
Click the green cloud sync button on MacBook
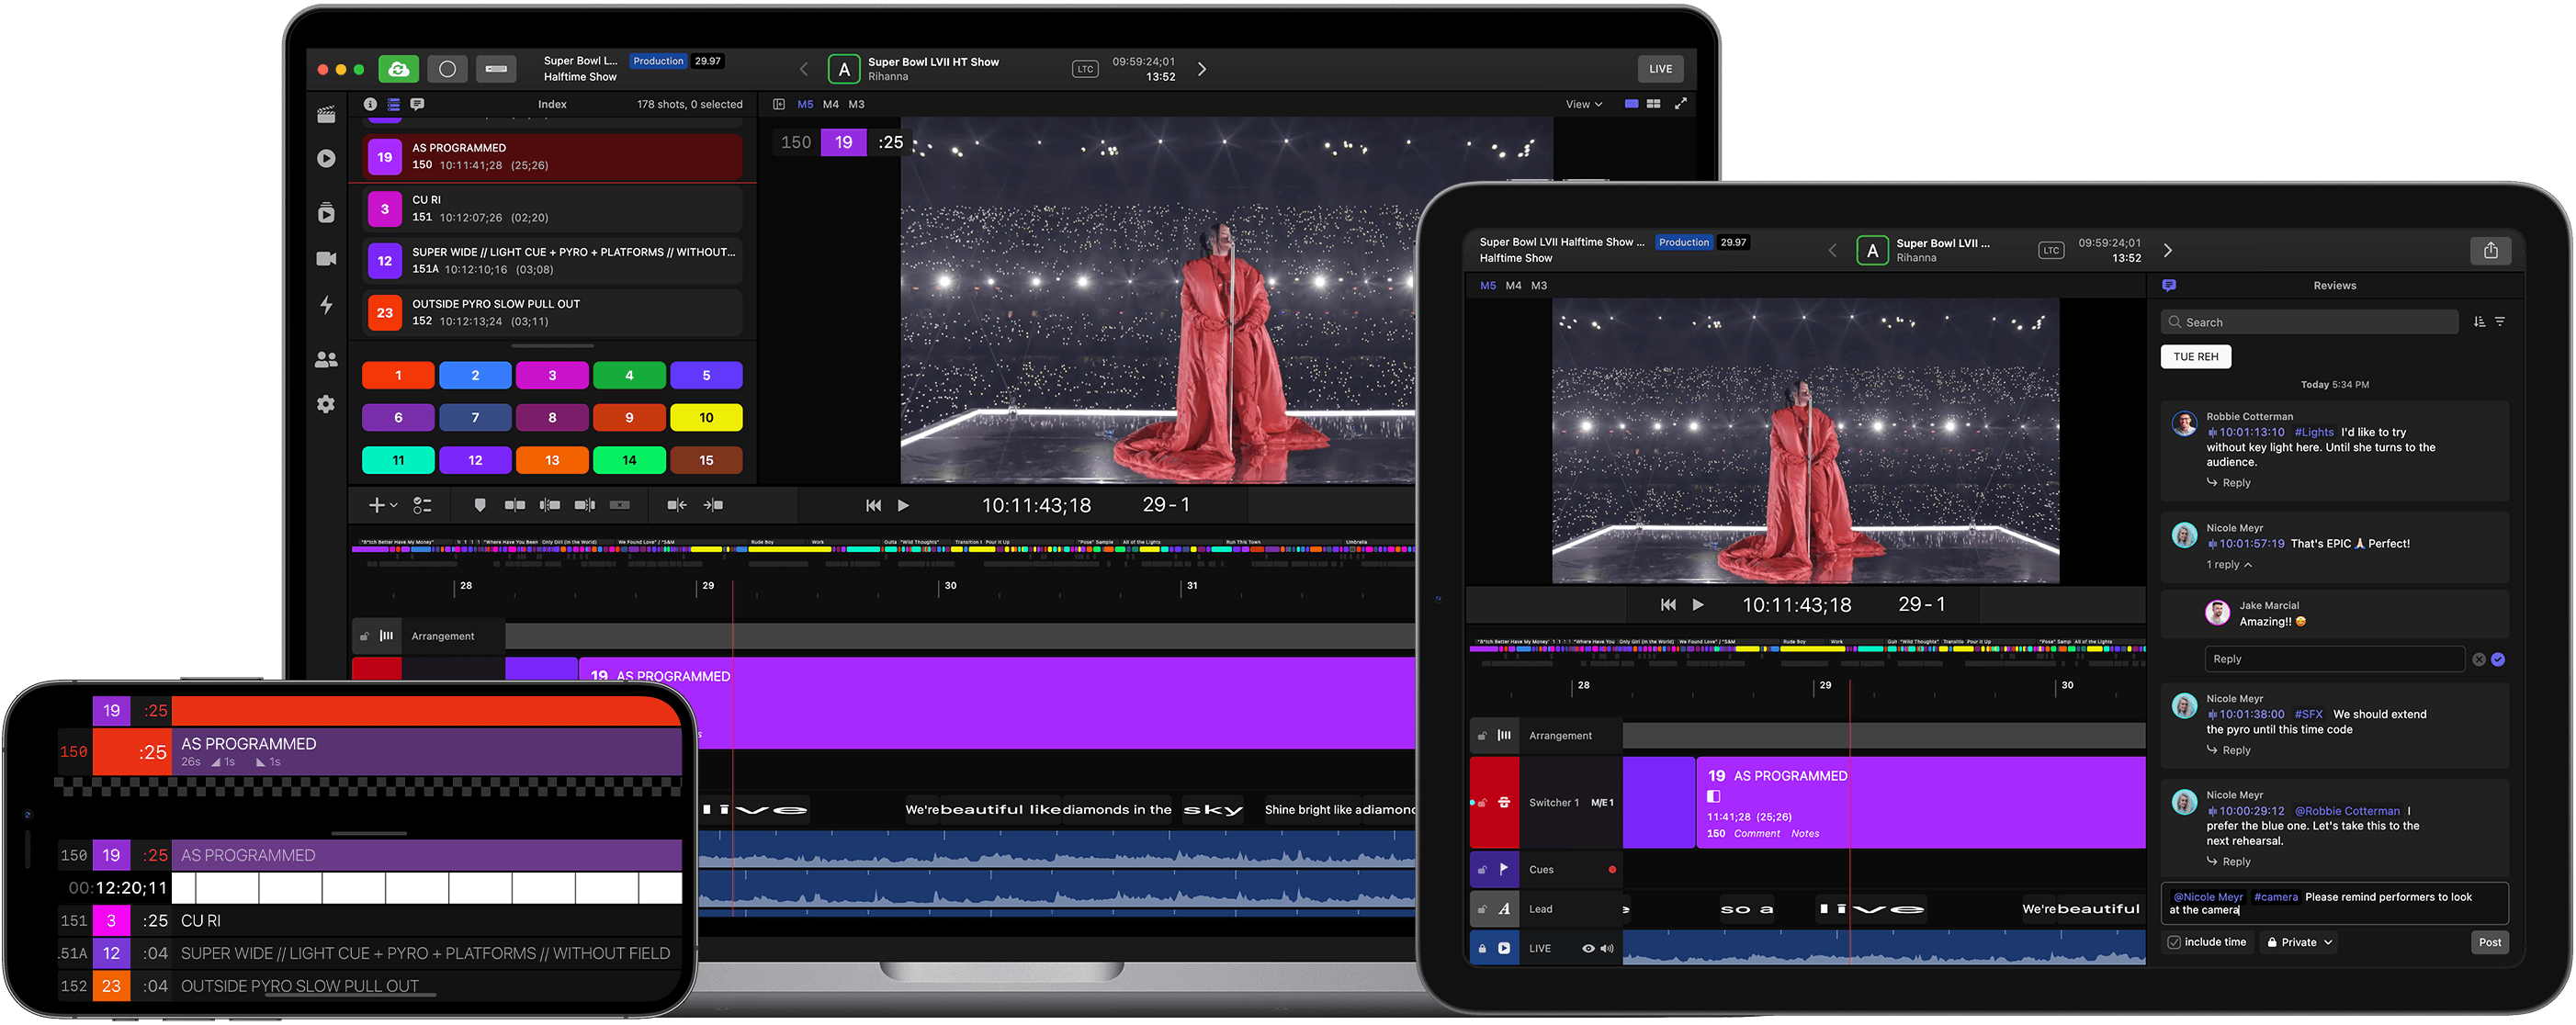pyautogui.click(x=398, y=69)
